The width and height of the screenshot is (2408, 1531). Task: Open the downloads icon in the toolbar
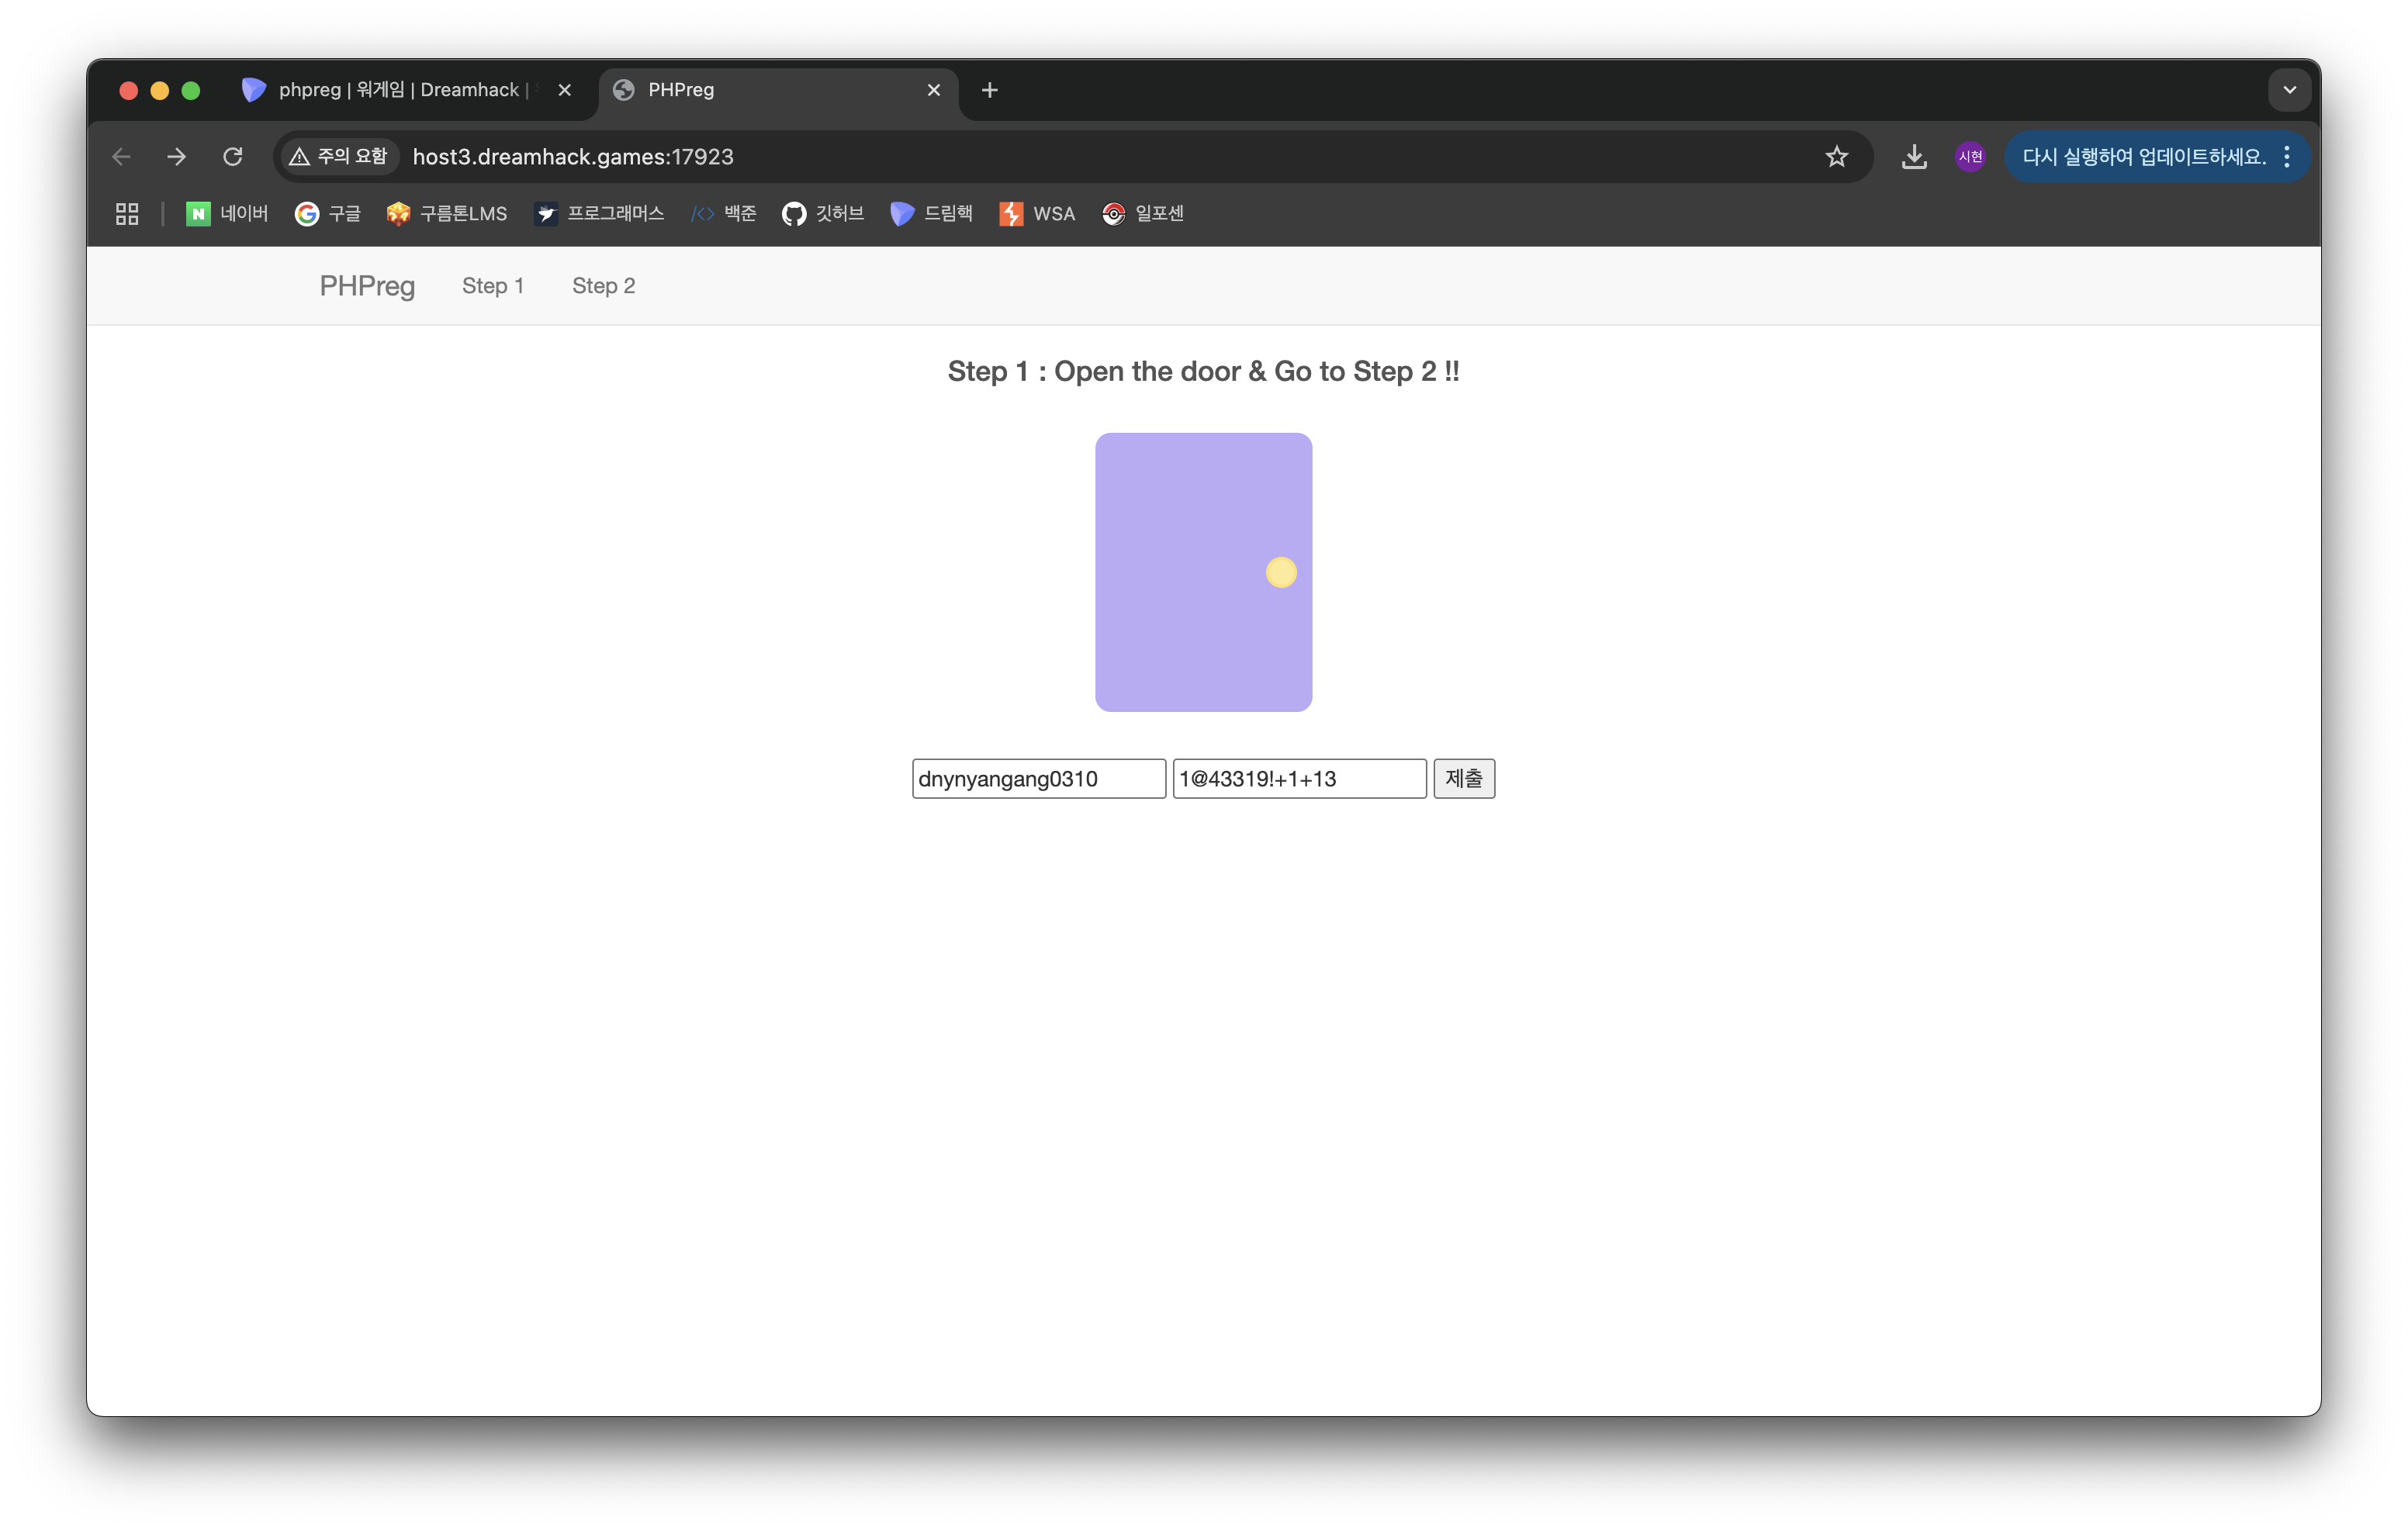tap(1913, 157)
